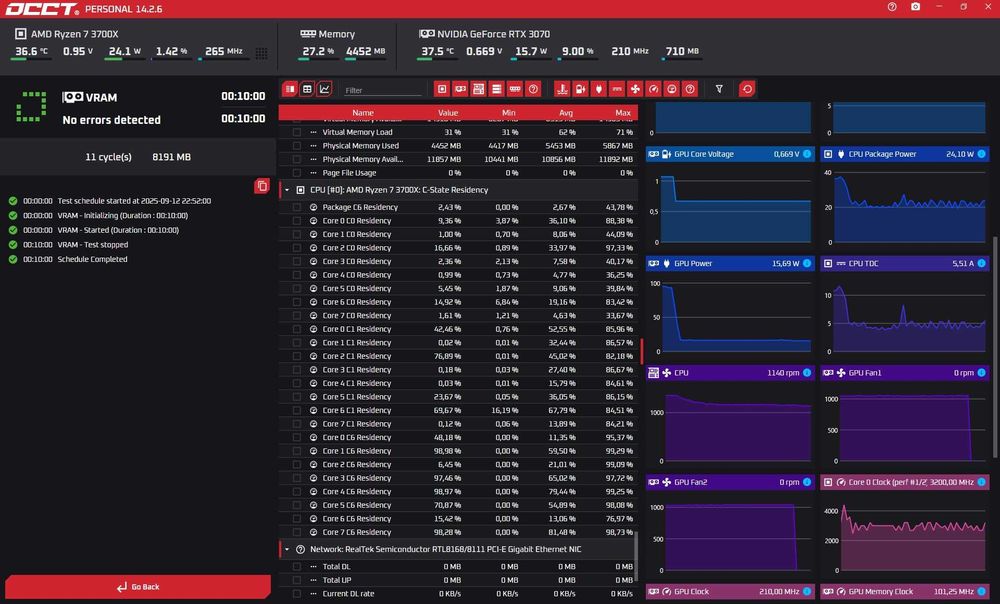
Task: Click the blue dot on GPU Power graph
Action: pyautogui.click(x=807, y=263)
